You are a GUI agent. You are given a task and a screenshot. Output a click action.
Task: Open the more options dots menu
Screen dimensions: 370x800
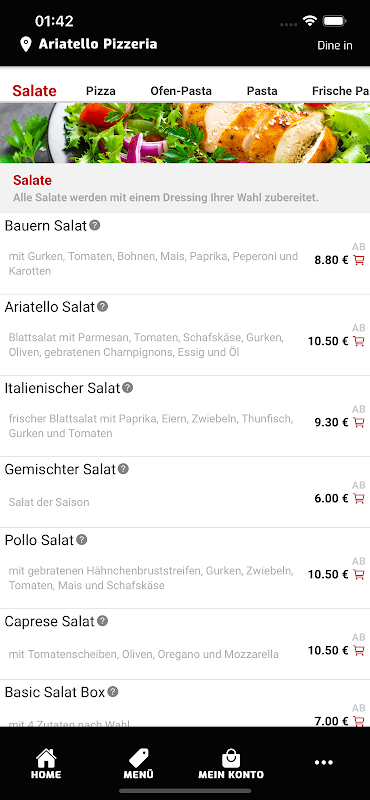[x=324, y=763]
